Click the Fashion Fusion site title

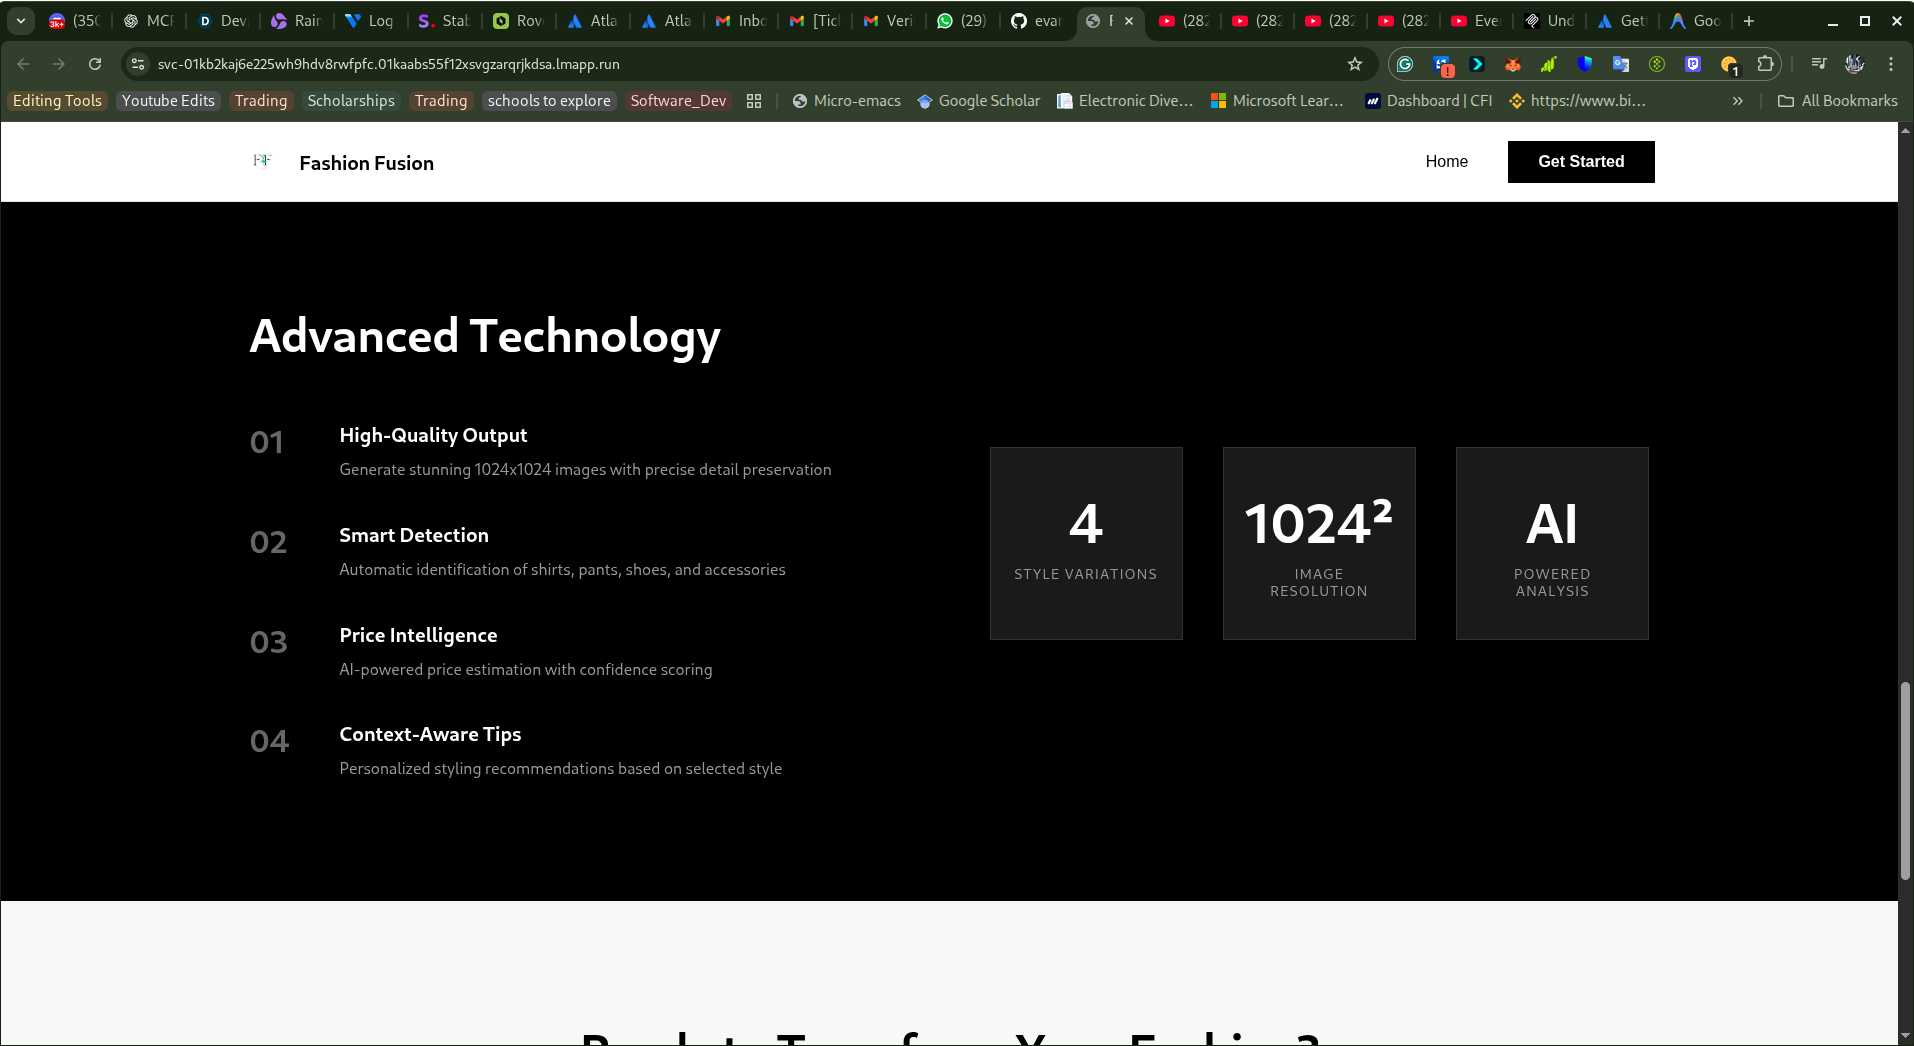click(x=366, y=163)
